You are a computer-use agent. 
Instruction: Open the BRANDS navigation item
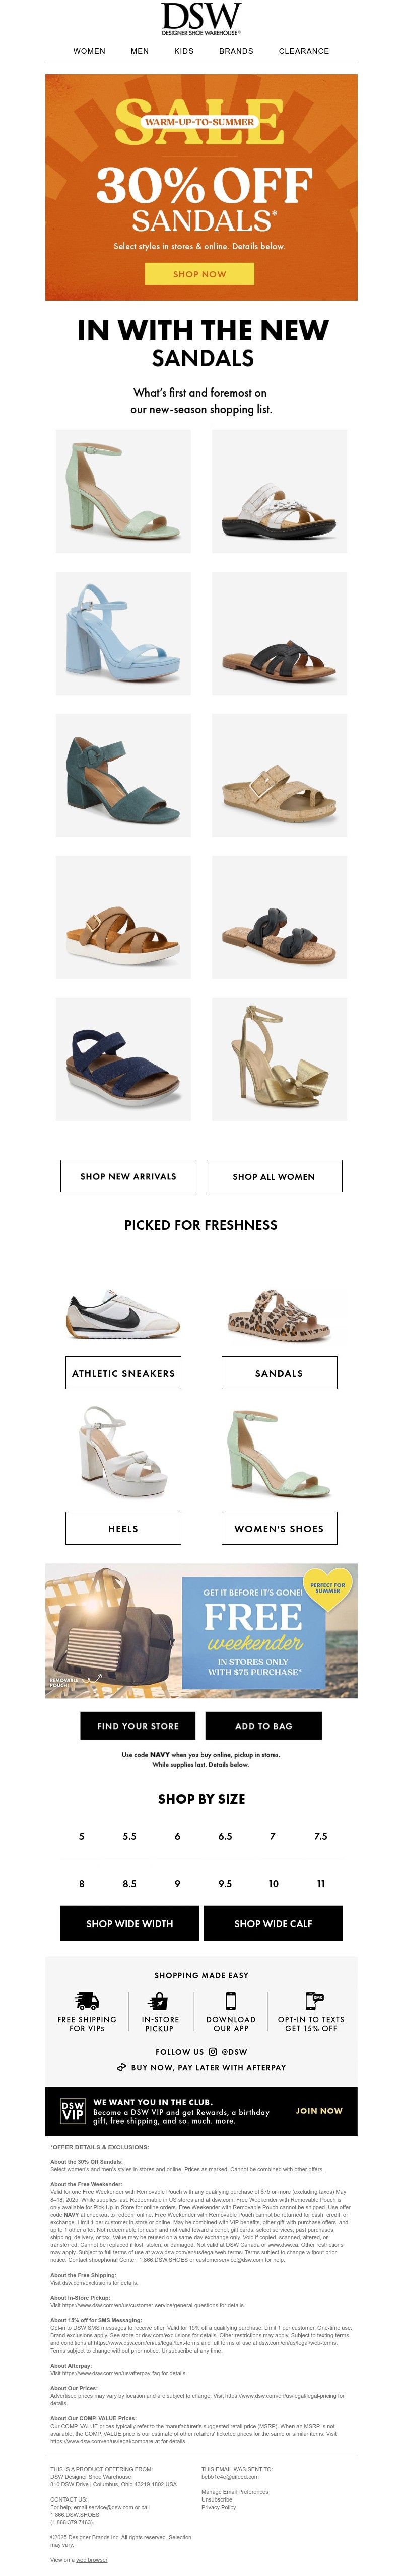tap(236, 51)
